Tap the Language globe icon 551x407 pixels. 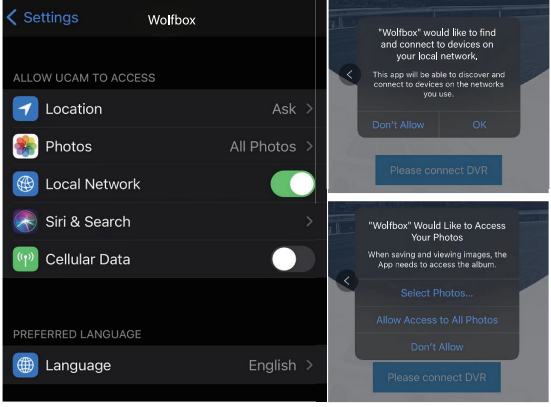[25, 365]
